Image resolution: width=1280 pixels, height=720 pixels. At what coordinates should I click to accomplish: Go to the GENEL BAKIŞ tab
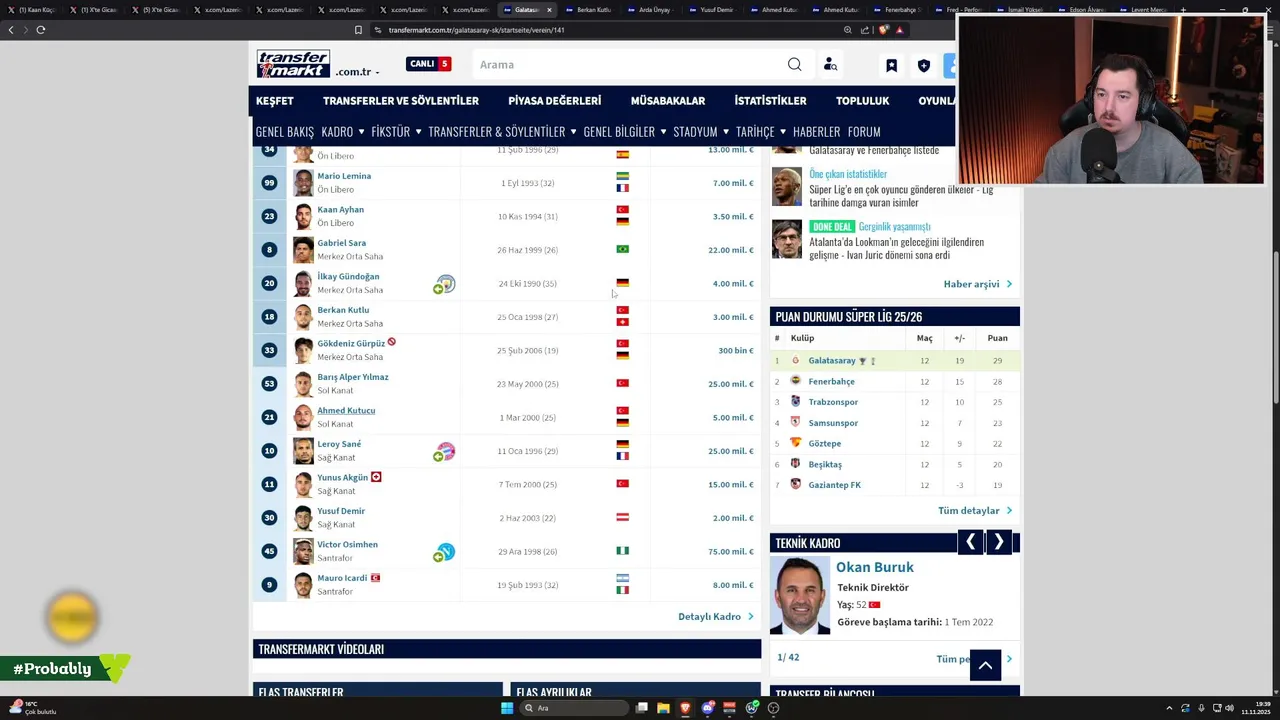284,131
